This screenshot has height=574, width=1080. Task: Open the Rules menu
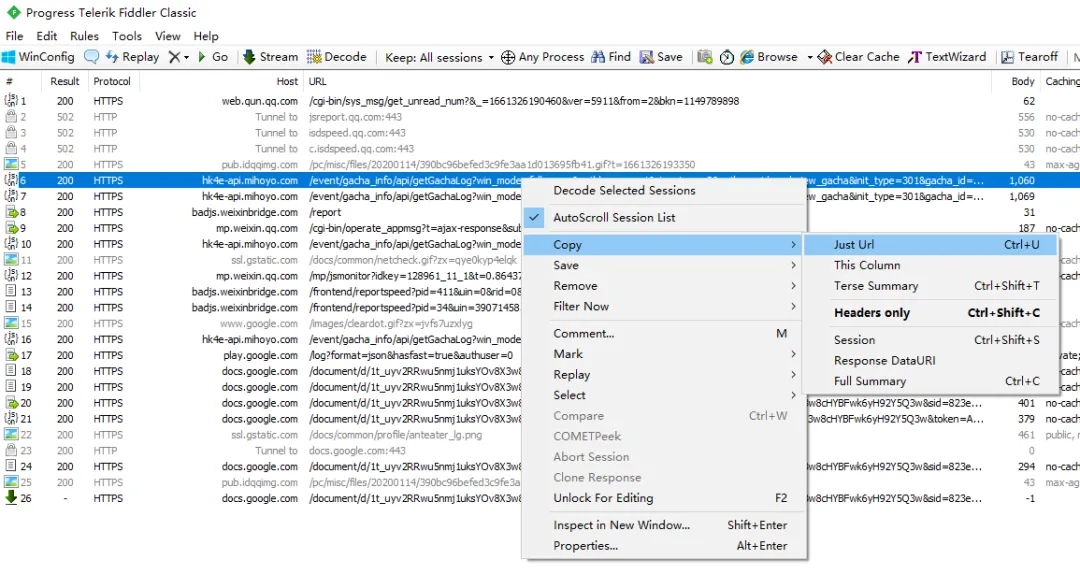point(84,36)
